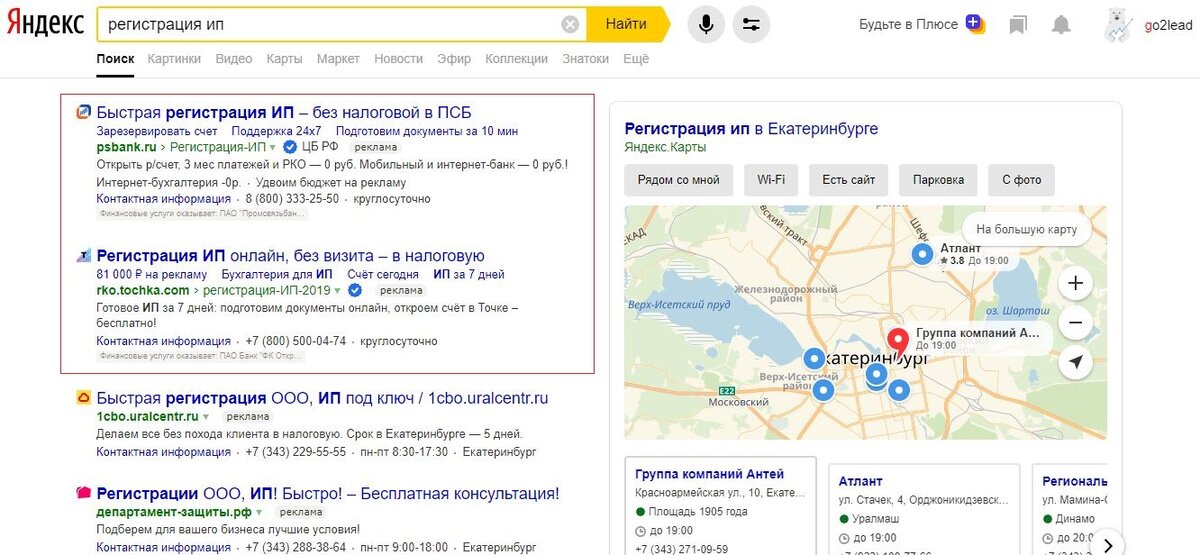Click the Yandex logo
The height and width of the screenshot is (555, 1200).
click(46, 24)
